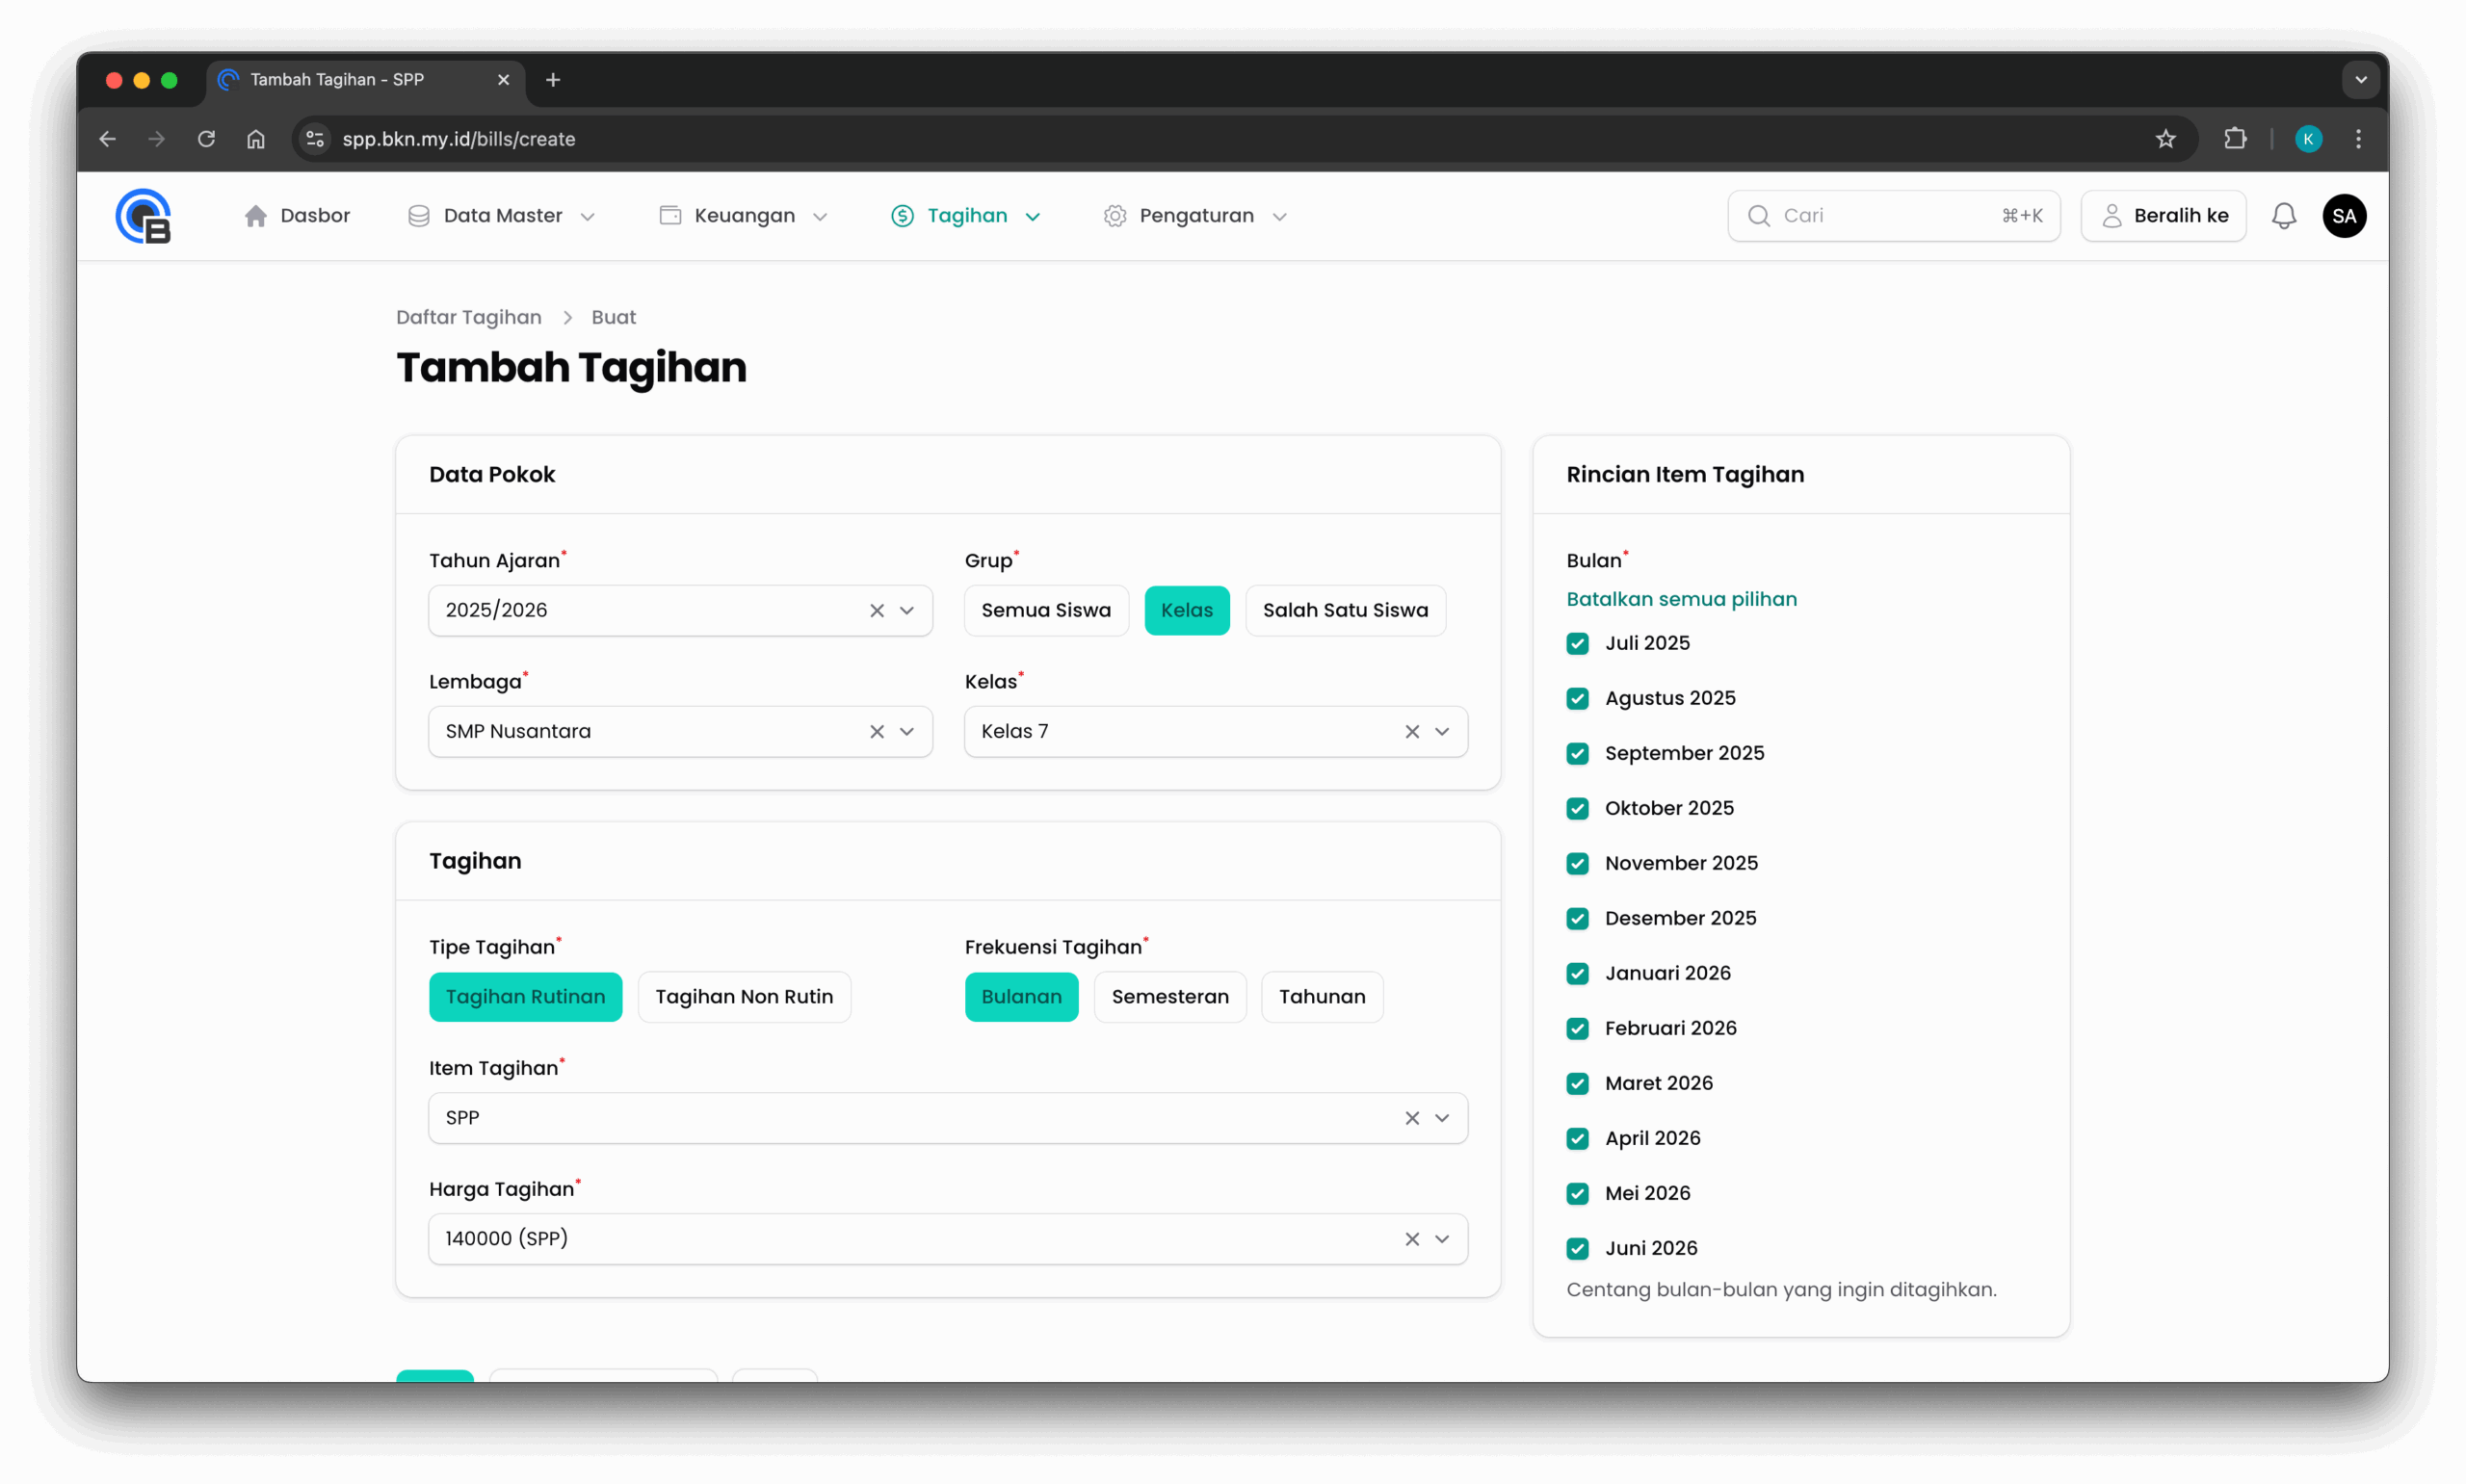Viewport: 2466px width, 1484px height.
Task: Click the SA user avatar
Action: (x=2343, y=216)
